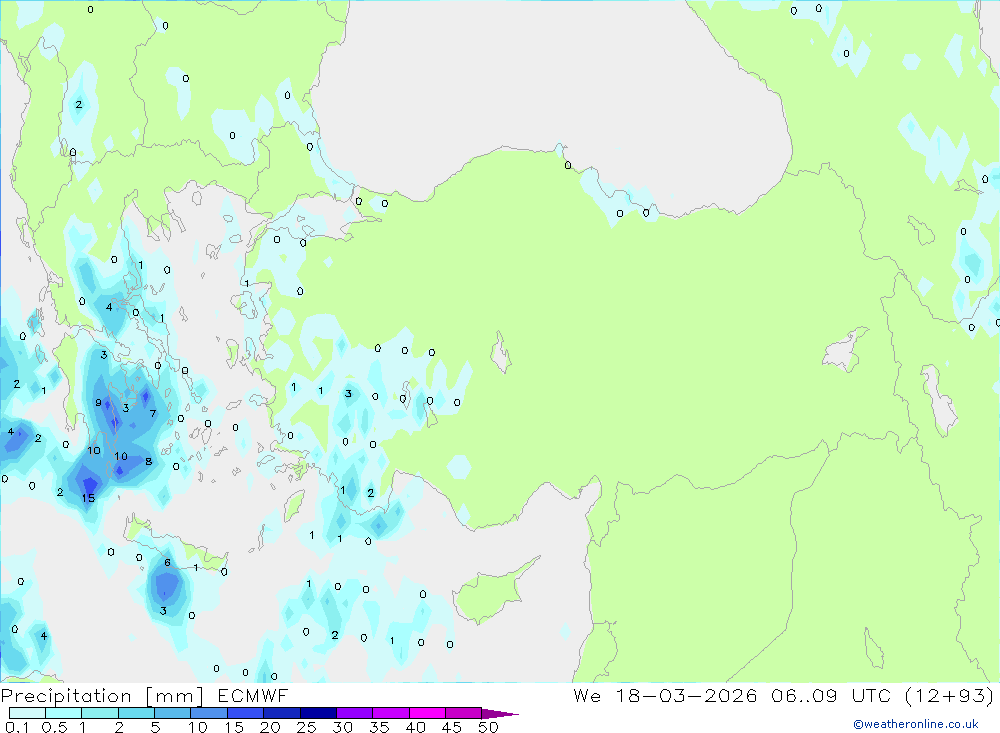Click the '15' precipitation value on map
This screenshot has height=733, width=1000.
[88, 498]
